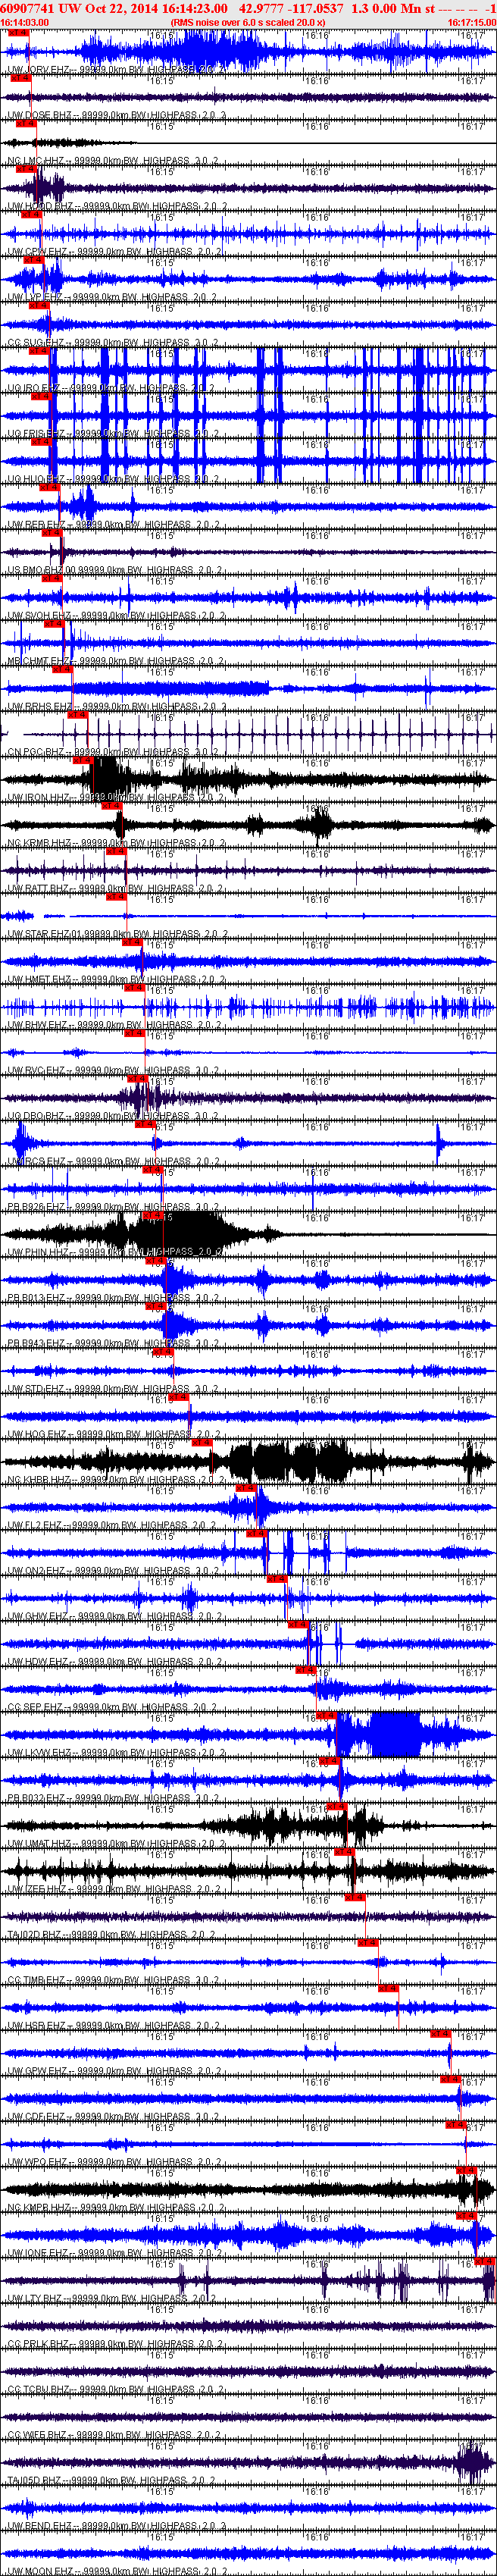The width and height of the screenshot is (497, 2576).
Task: Select the start time 16:14:03.00 label
Action: coord(25,21)
